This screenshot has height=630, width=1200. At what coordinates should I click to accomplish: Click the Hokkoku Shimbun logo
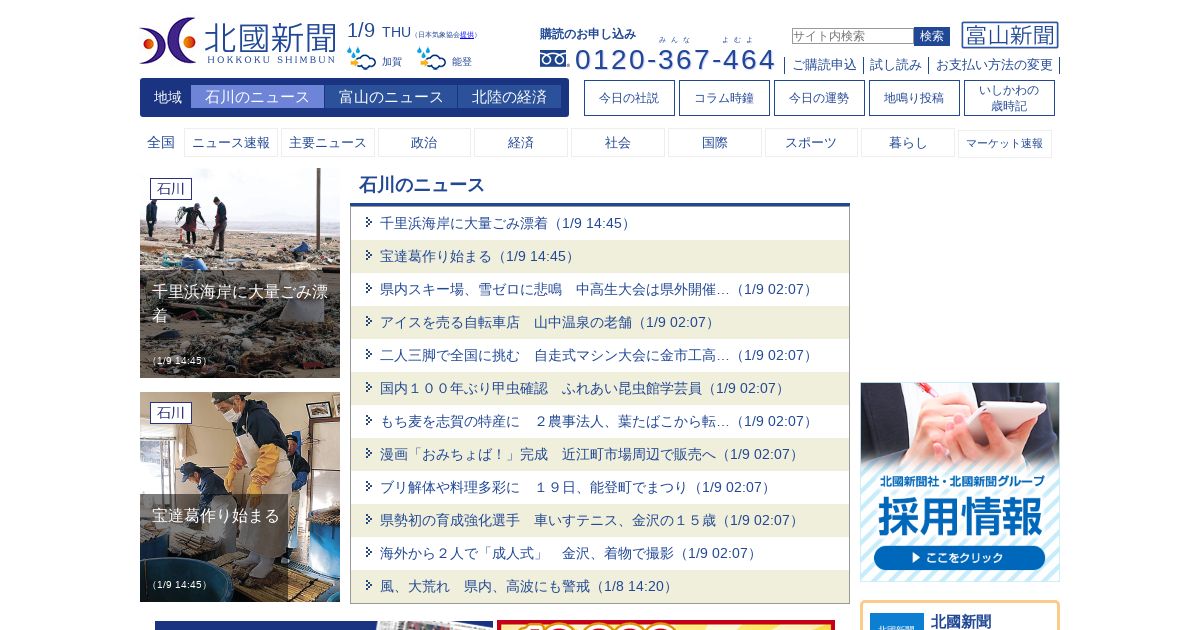tap(238, 41)
